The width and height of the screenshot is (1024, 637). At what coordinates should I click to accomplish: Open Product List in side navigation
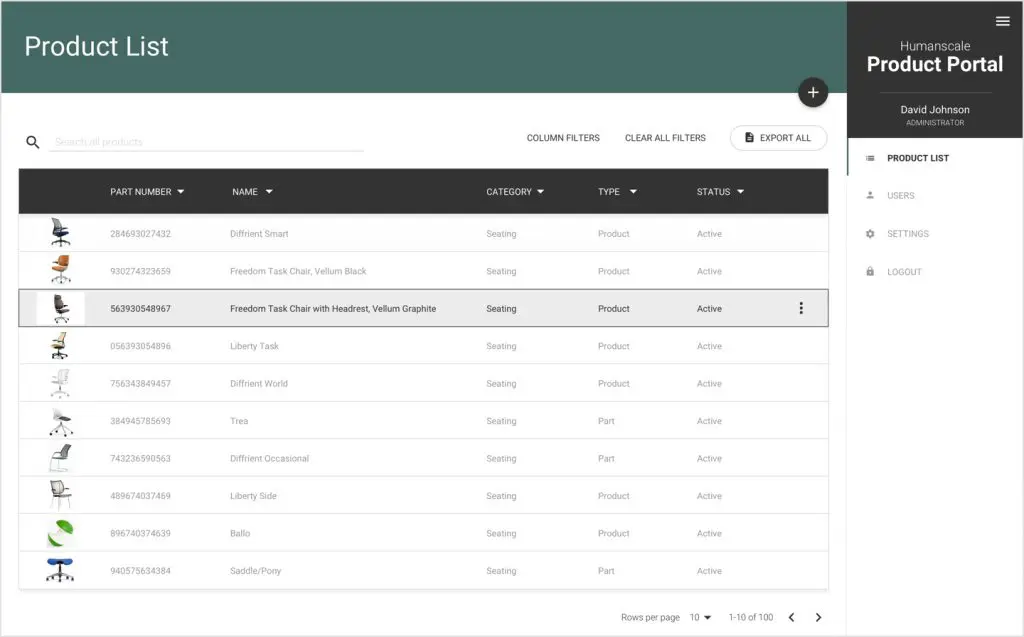tap(917, 158)
